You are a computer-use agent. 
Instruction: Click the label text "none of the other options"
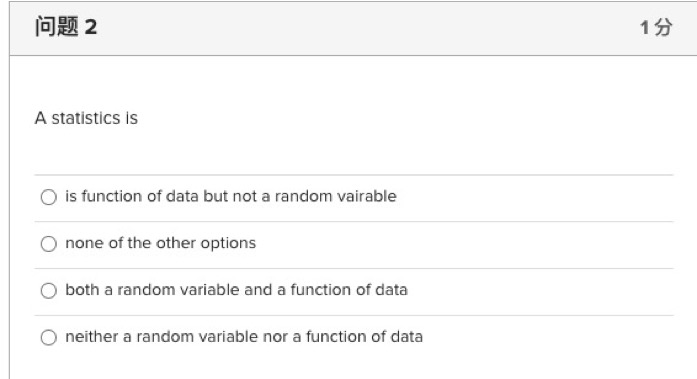point(160,243)
